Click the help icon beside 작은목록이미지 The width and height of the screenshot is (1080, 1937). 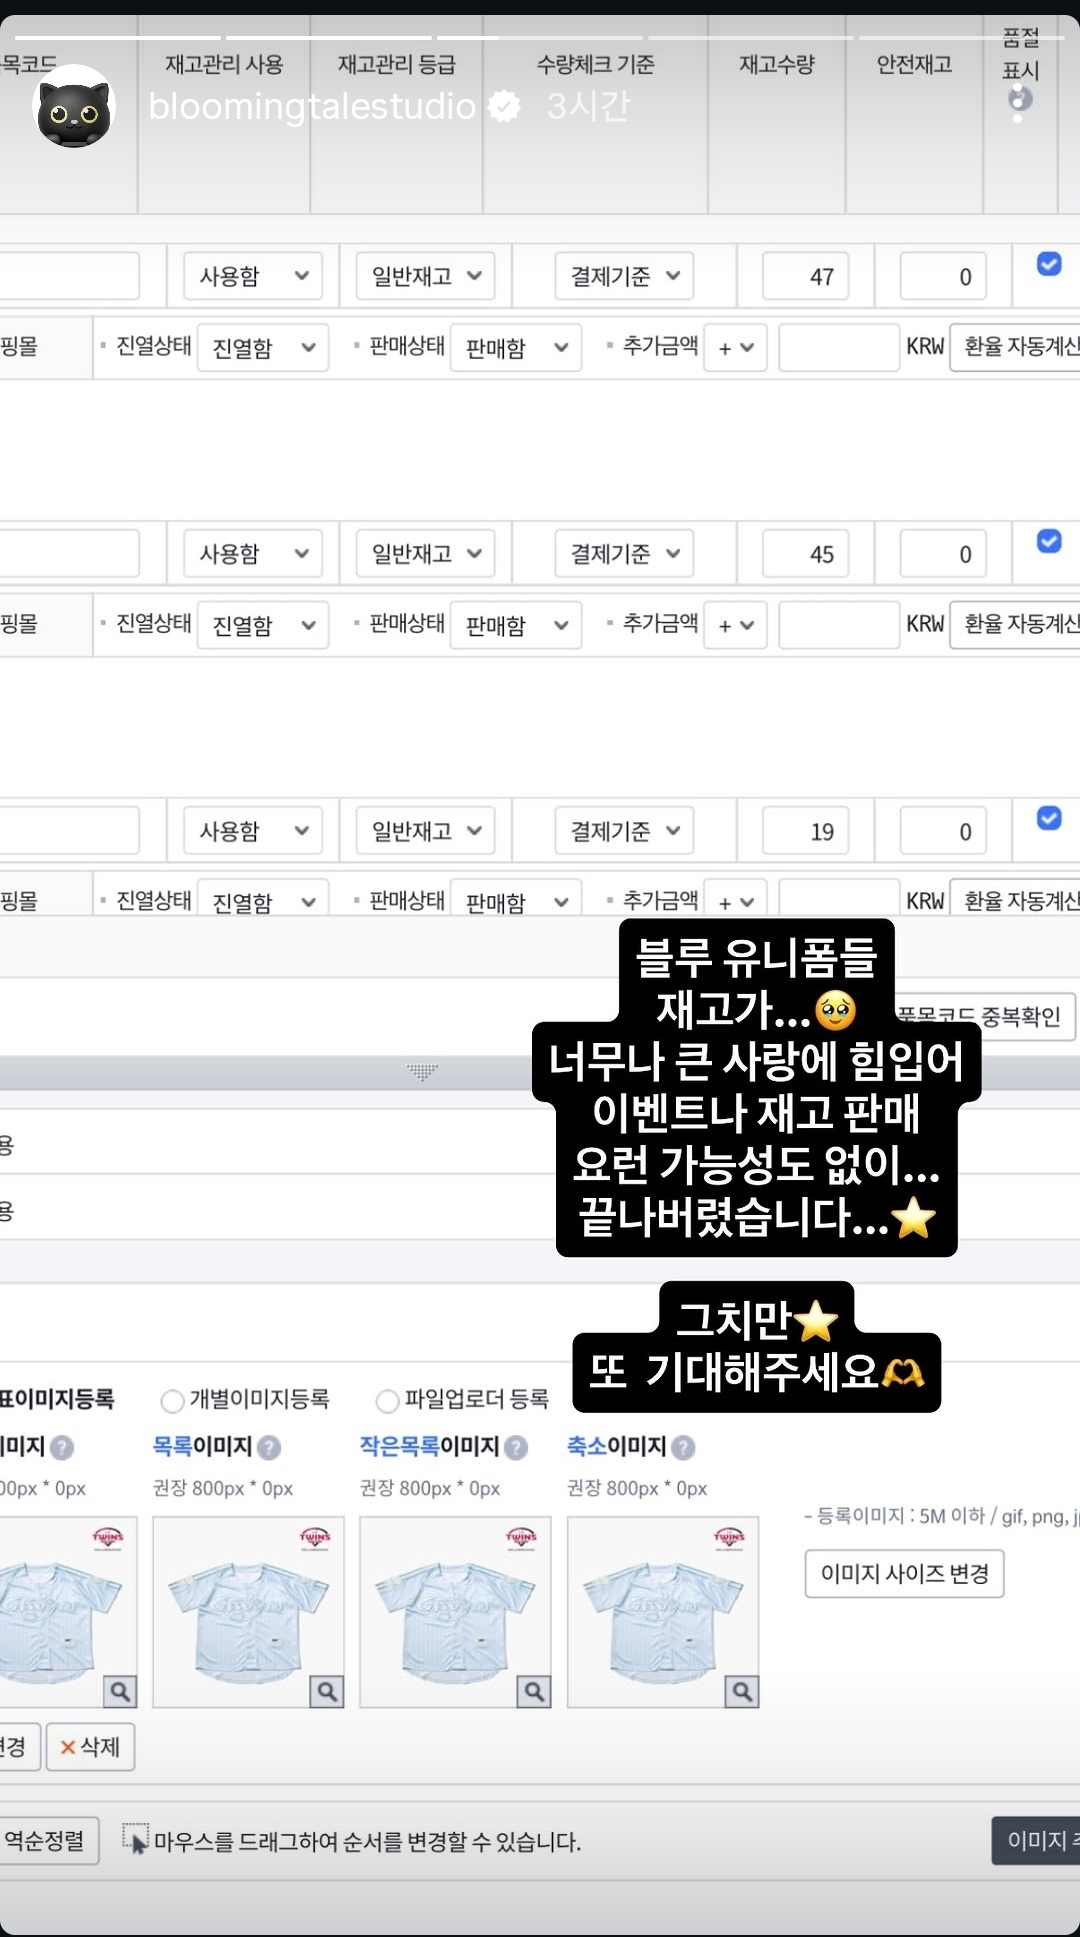[516, 1447]
